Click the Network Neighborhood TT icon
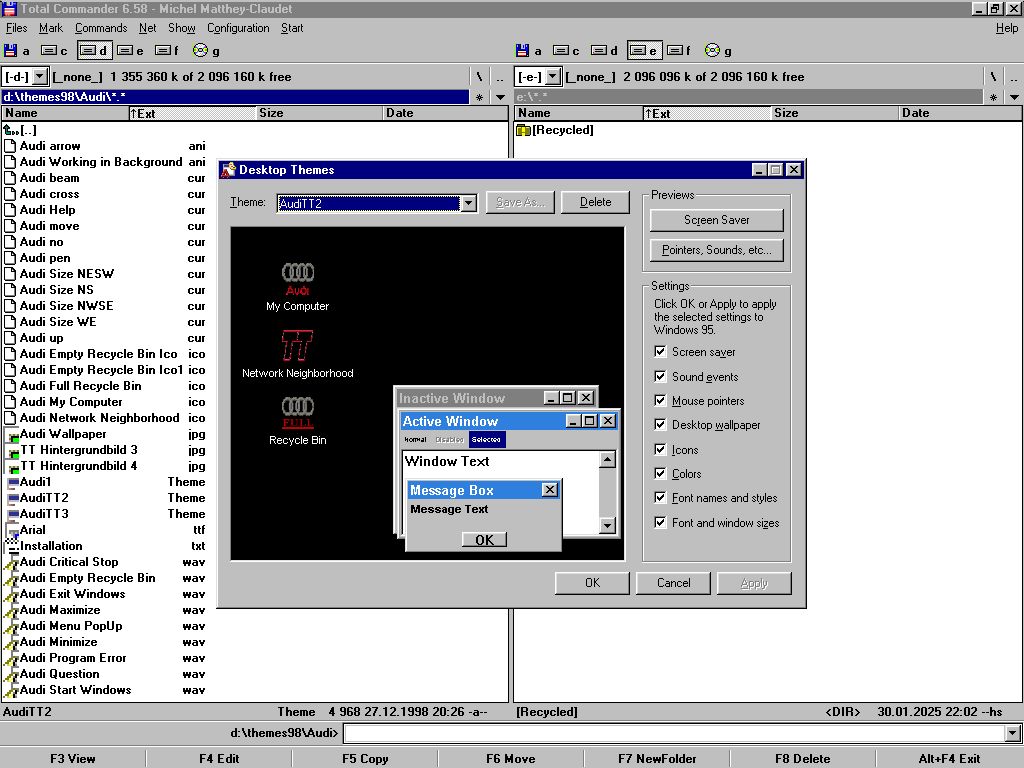 (x=297, y=346)
